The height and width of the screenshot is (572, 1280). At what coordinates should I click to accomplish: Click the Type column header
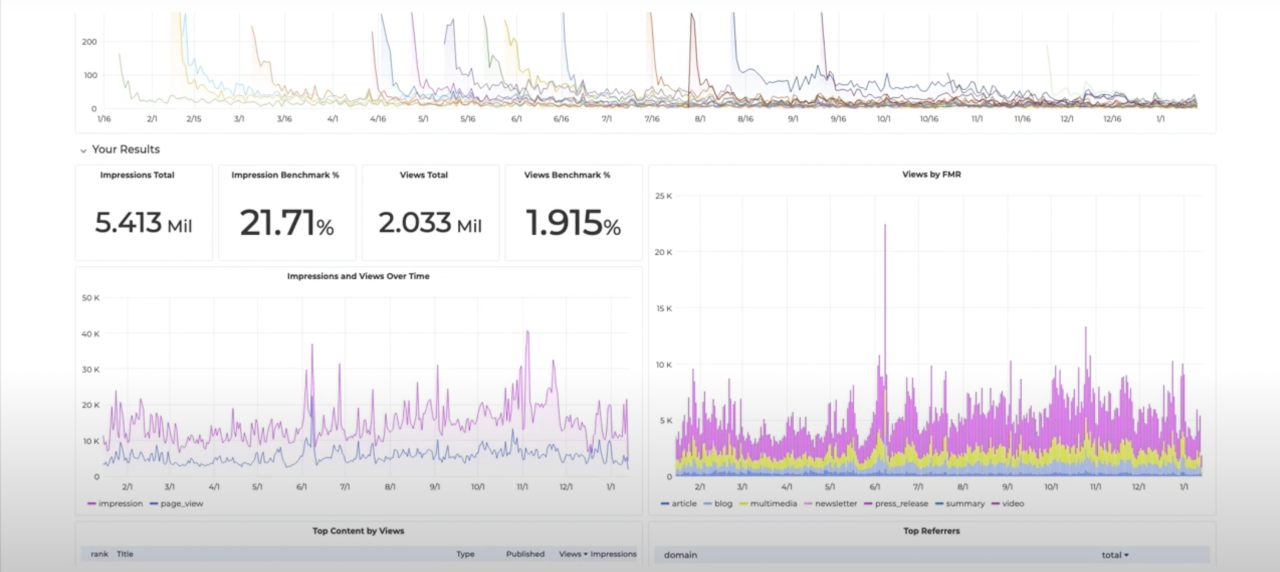coord(466,554)
